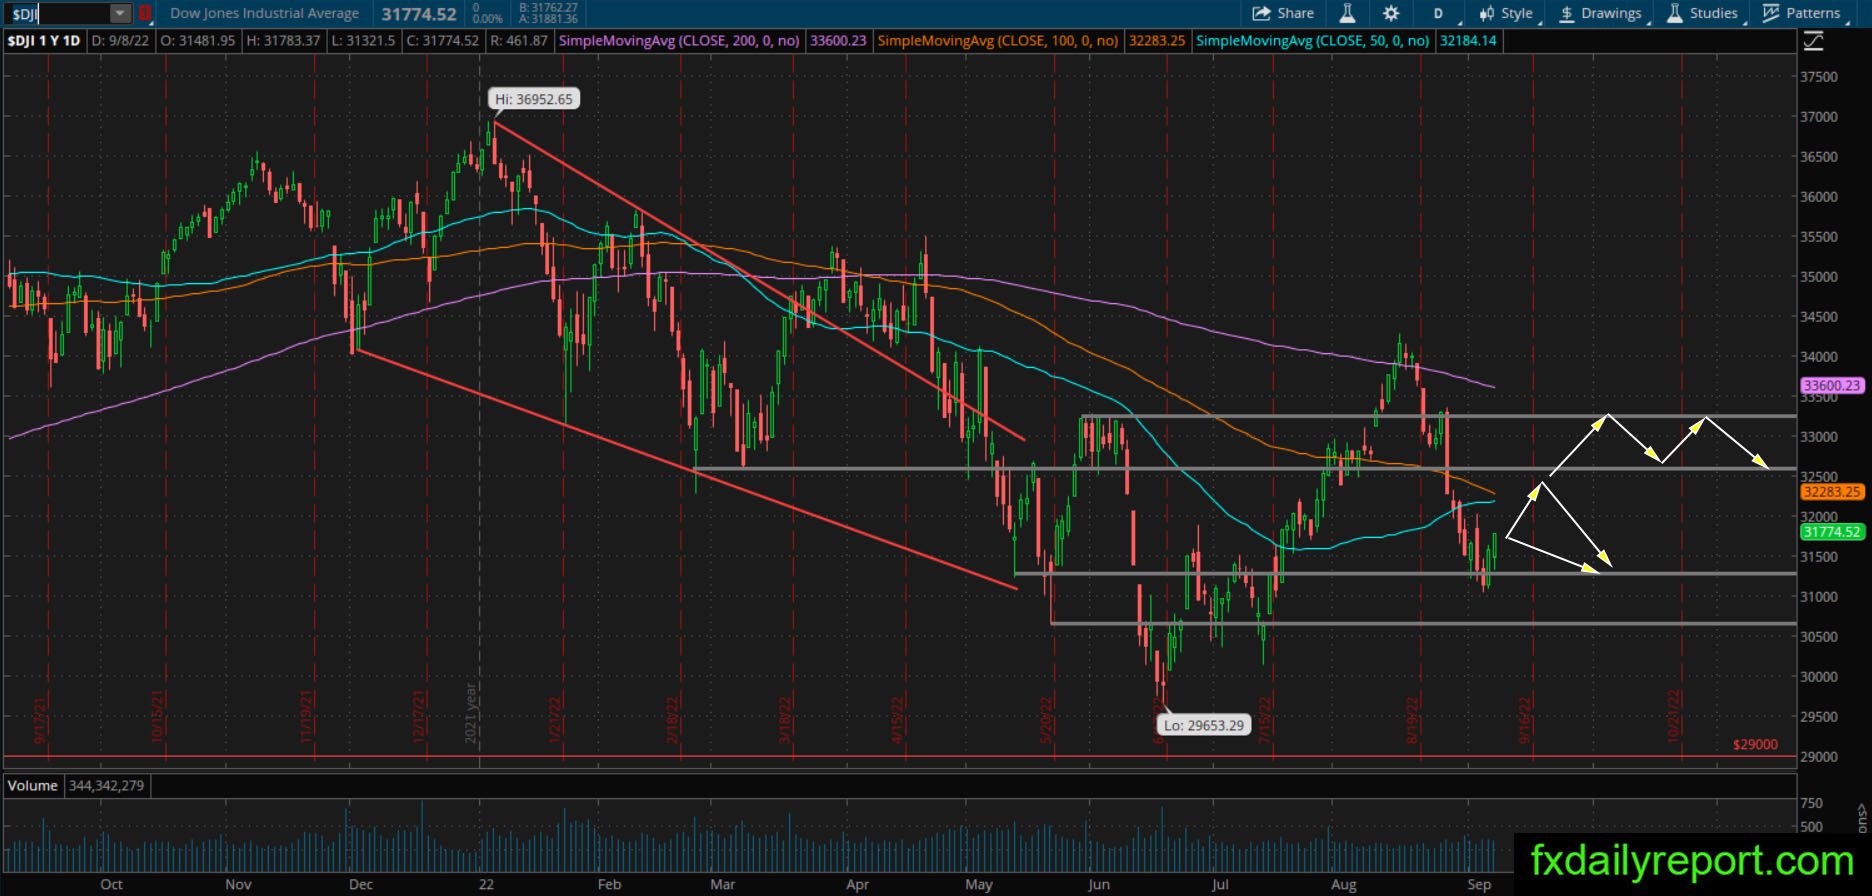Click the 0.00% change value
The image size is (1872, 896).
click(487, 19)
